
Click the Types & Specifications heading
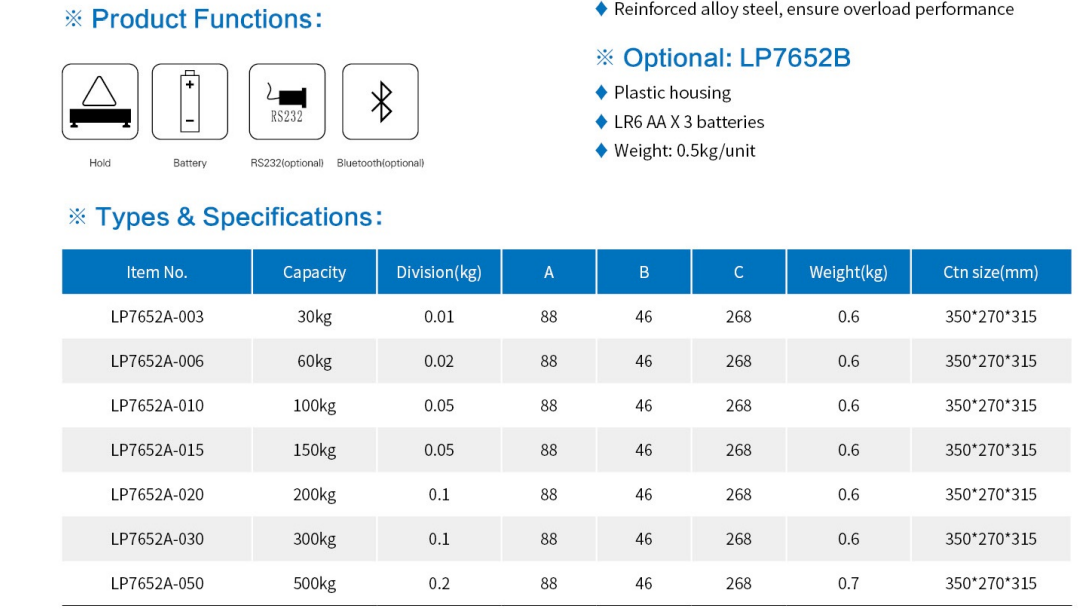[238, 217]
